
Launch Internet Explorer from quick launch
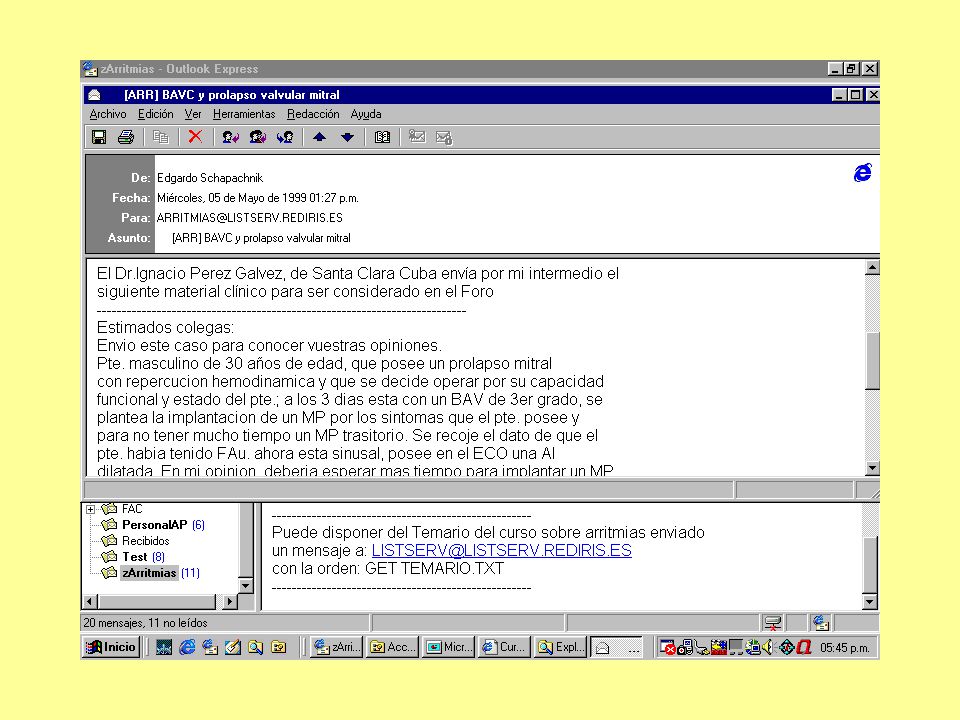click(x=187, y=647)
